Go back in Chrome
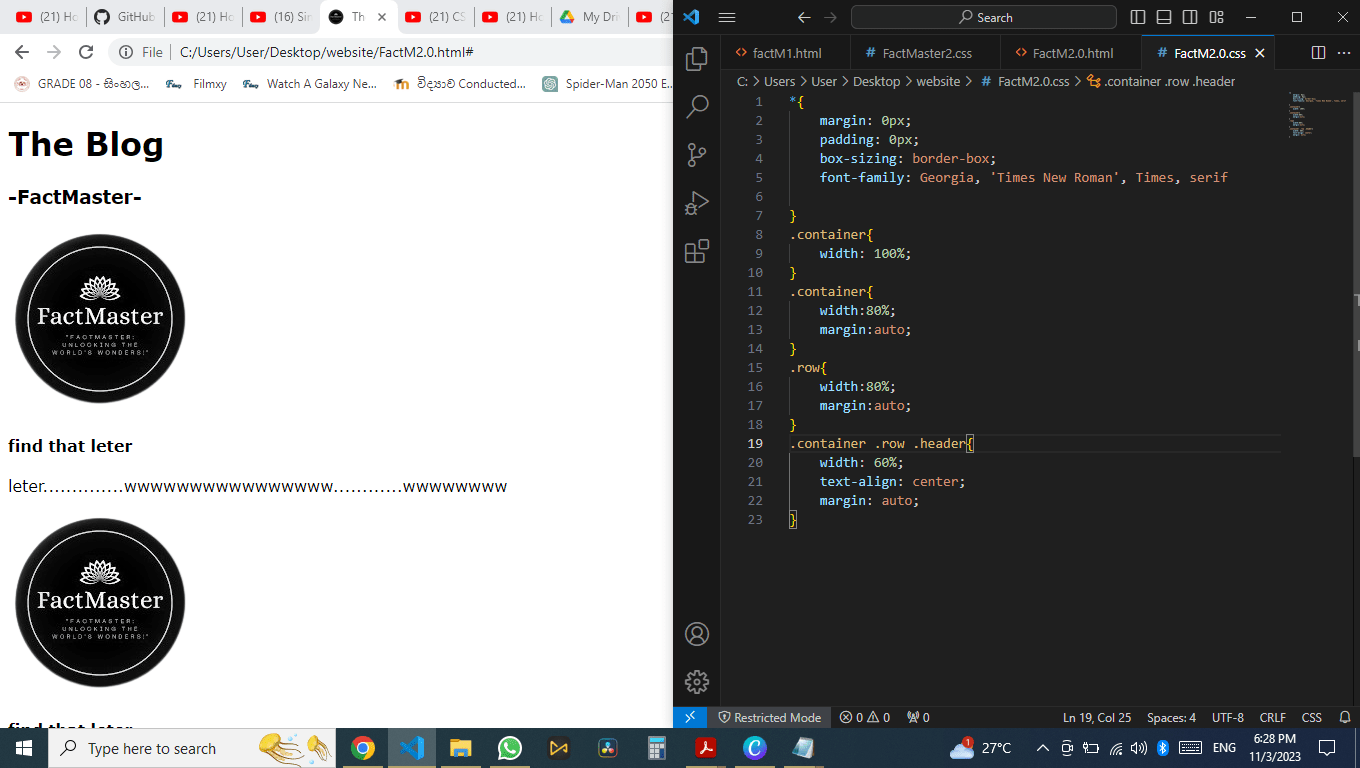1360x768 pixels. (22, 52)
